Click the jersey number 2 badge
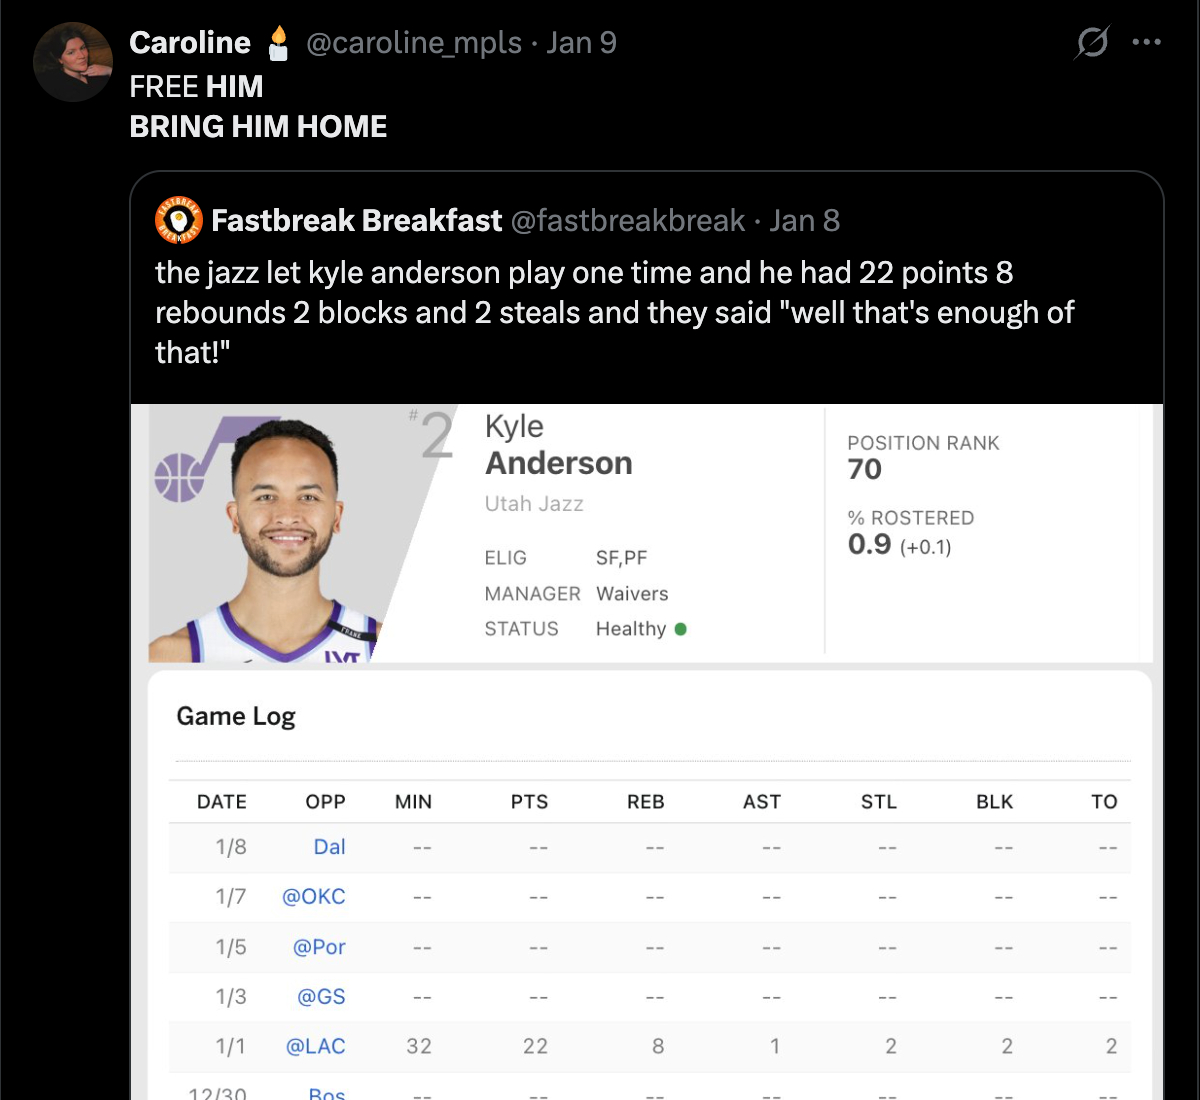This screenshot has height=1100, width=1200. click(x=435, y=436)
